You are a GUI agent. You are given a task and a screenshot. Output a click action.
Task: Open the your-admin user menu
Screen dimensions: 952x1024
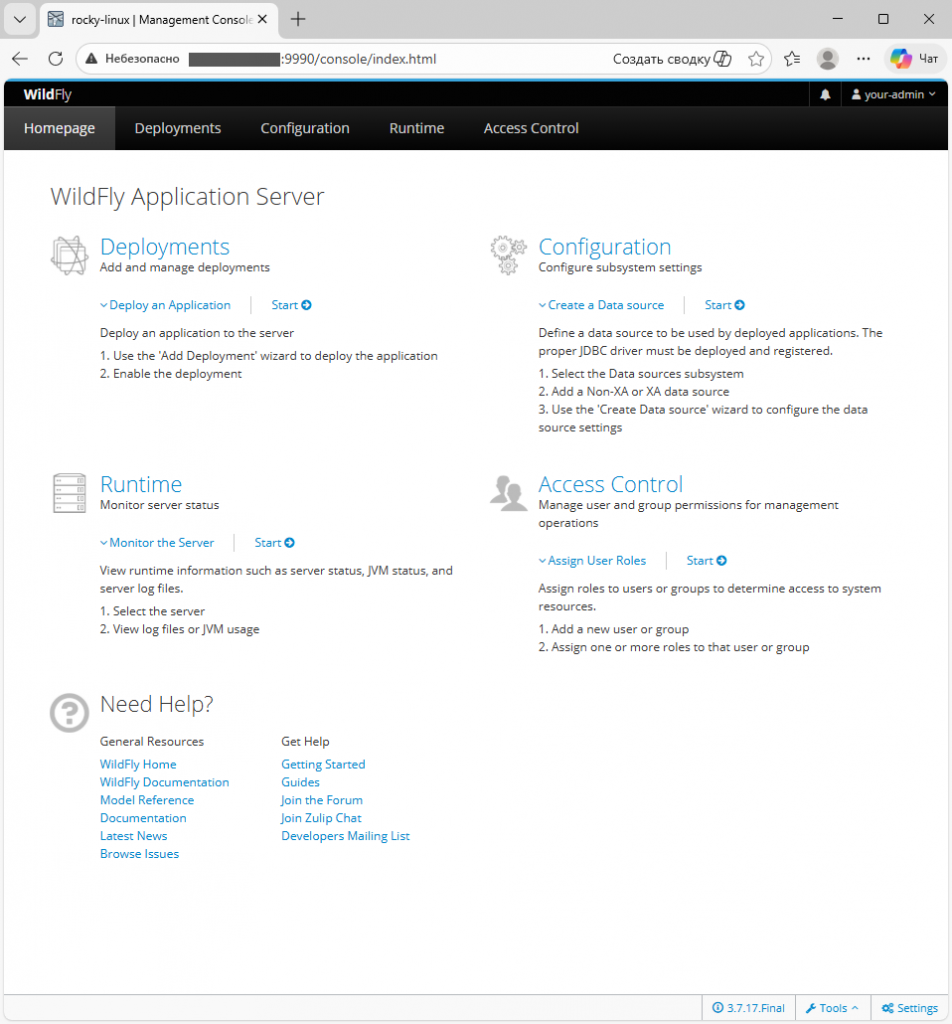click(x=893, y=94)
